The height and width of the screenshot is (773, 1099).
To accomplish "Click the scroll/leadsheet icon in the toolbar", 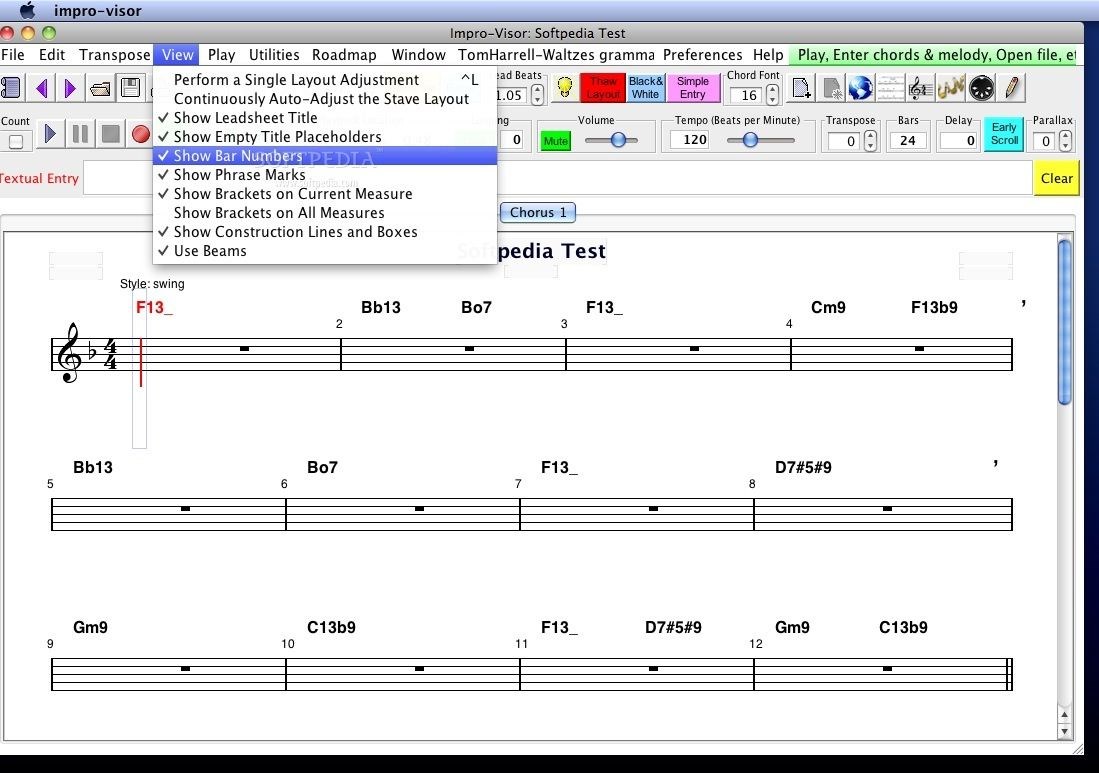I will coord(11,88).
